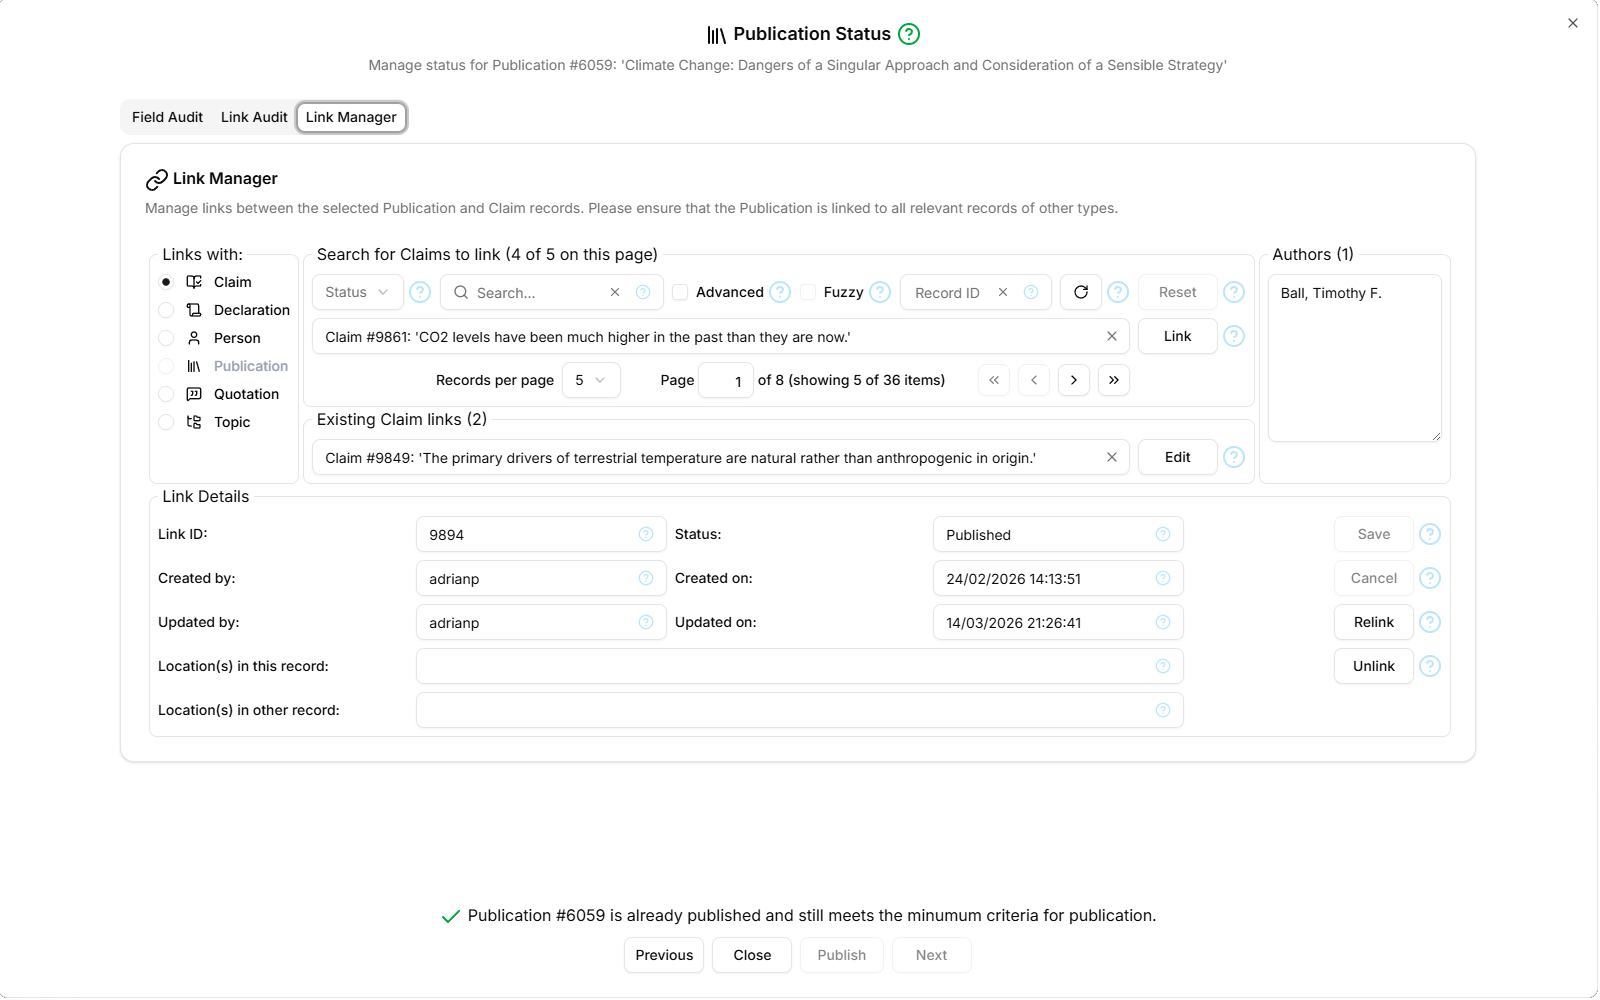Click the Created by adrianp field
Screen dimensions: 1600x1000
(541, 578)
